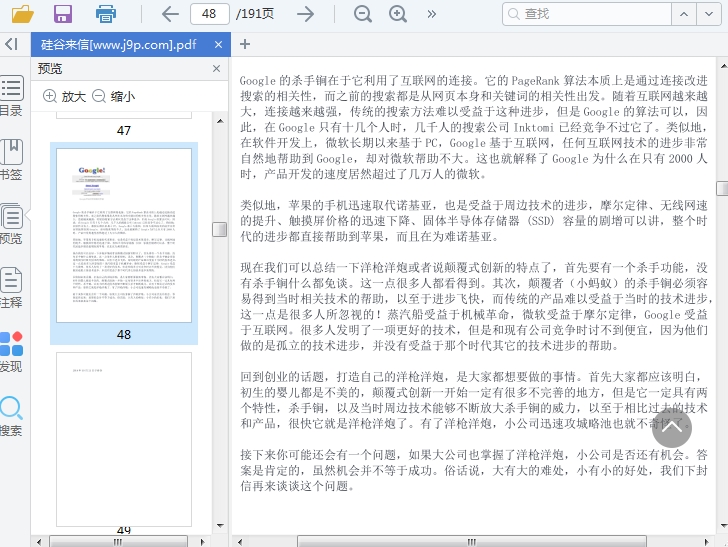Find previous match with up chevron
Screen dimensions: 728x547
[x=684, y=14]
